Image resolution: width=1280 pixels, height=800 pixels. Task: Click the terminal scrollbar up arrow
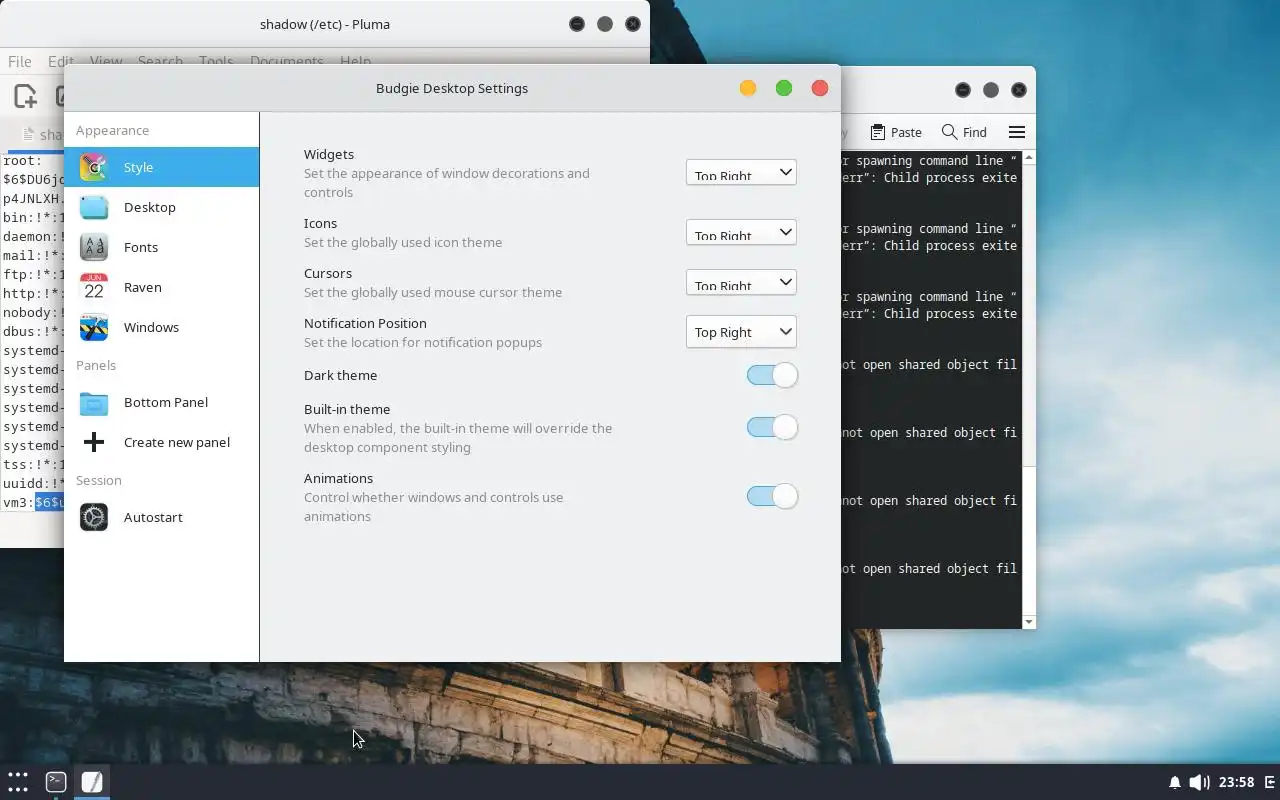click(1029, 158)
